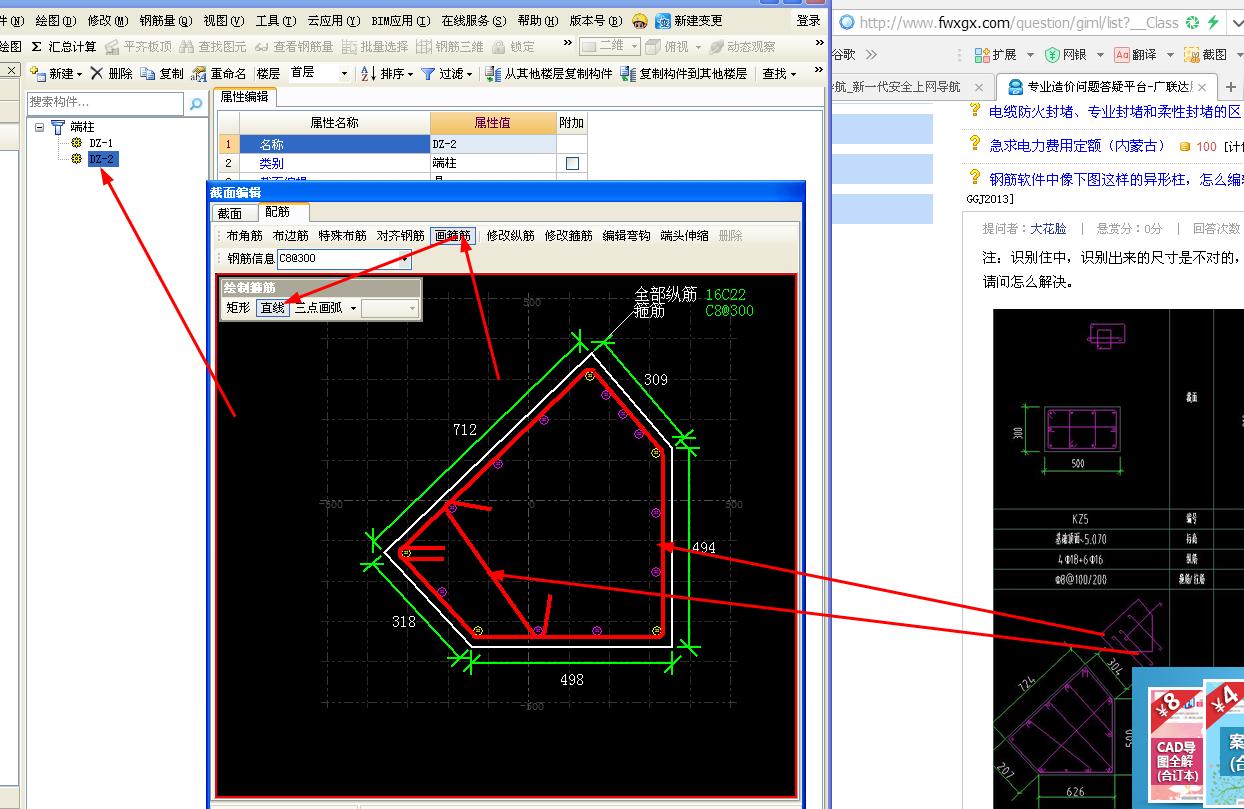This screenshot has width=1244, height=809.
Task: Click the 新建变更 icon
Action: pos(663,21)
